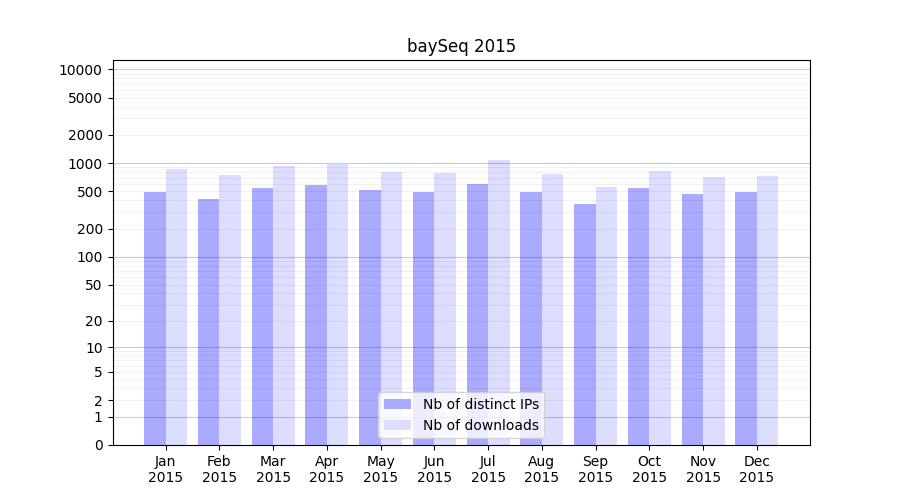Click the Dec 2015 distinct IPs bar

(x=746, y=318)
